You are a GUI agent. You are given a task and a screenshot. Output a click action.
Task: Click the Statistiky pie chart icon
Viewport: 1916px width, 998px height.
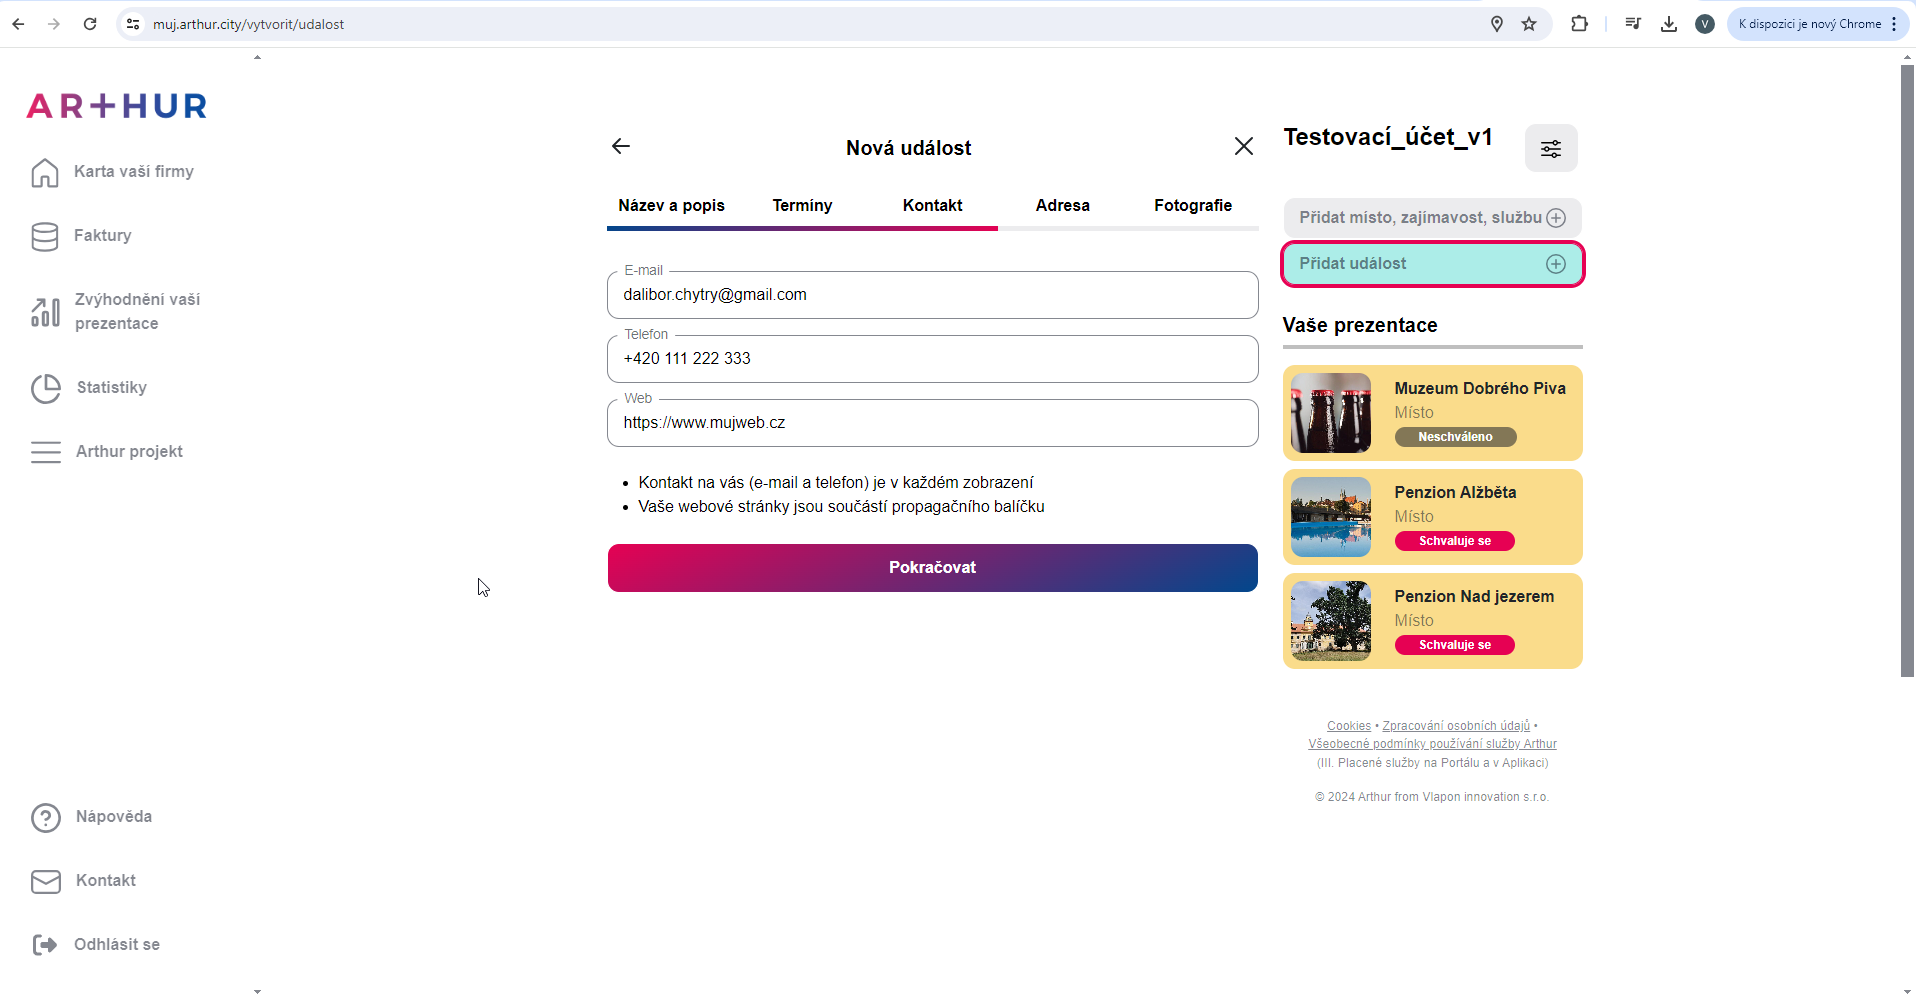tap(46, 388)
